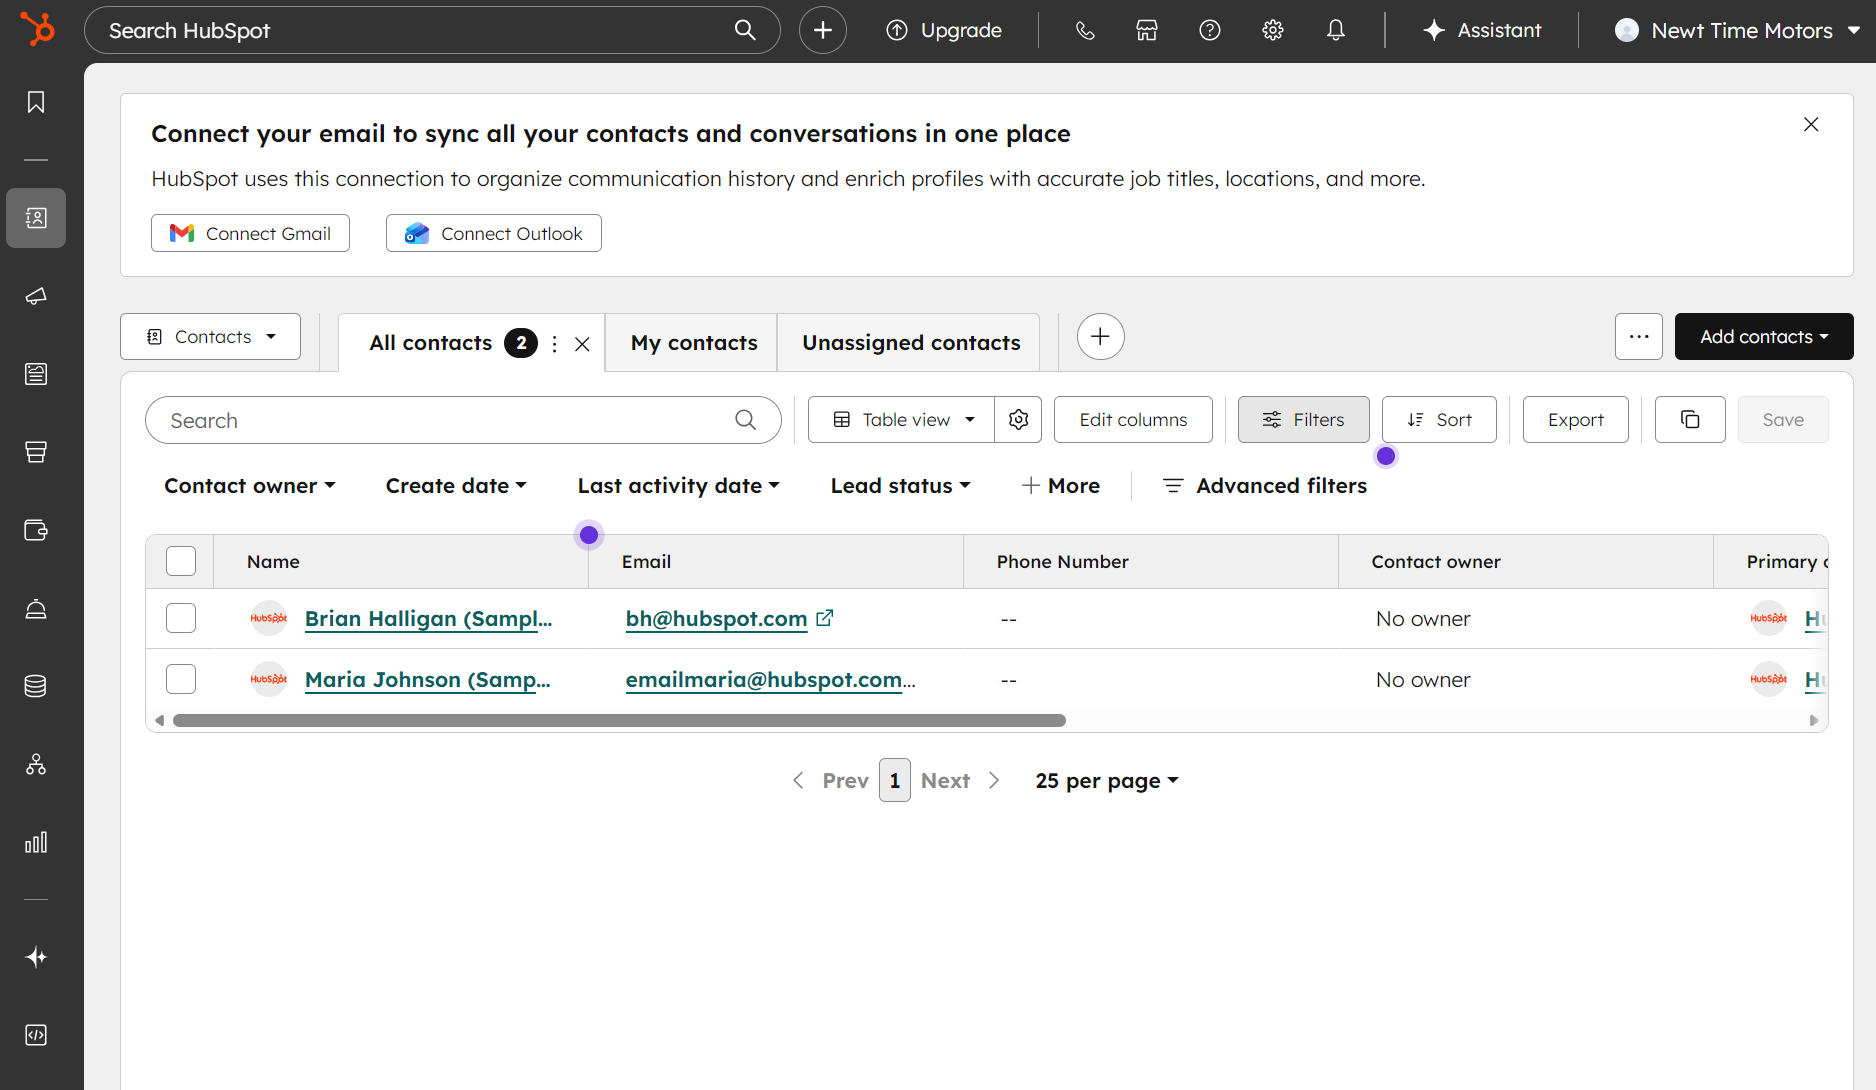
Task: Check the select-all checkbox in table header
Action: [181, 561]
